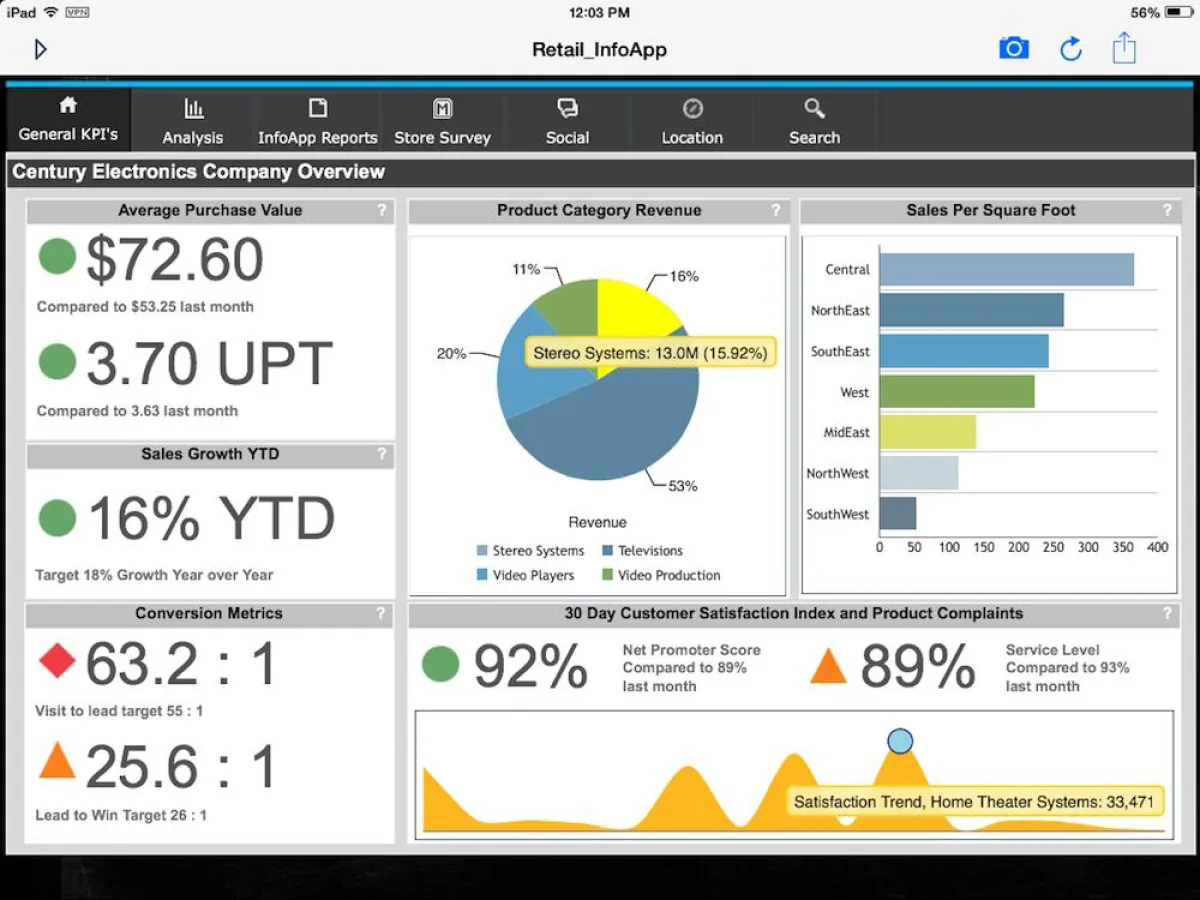Screen dimensions: 1200x900
Task: Click the Stereo Systems pie slice tooltip
Action: pyautogui.click(x=650, y=352)
